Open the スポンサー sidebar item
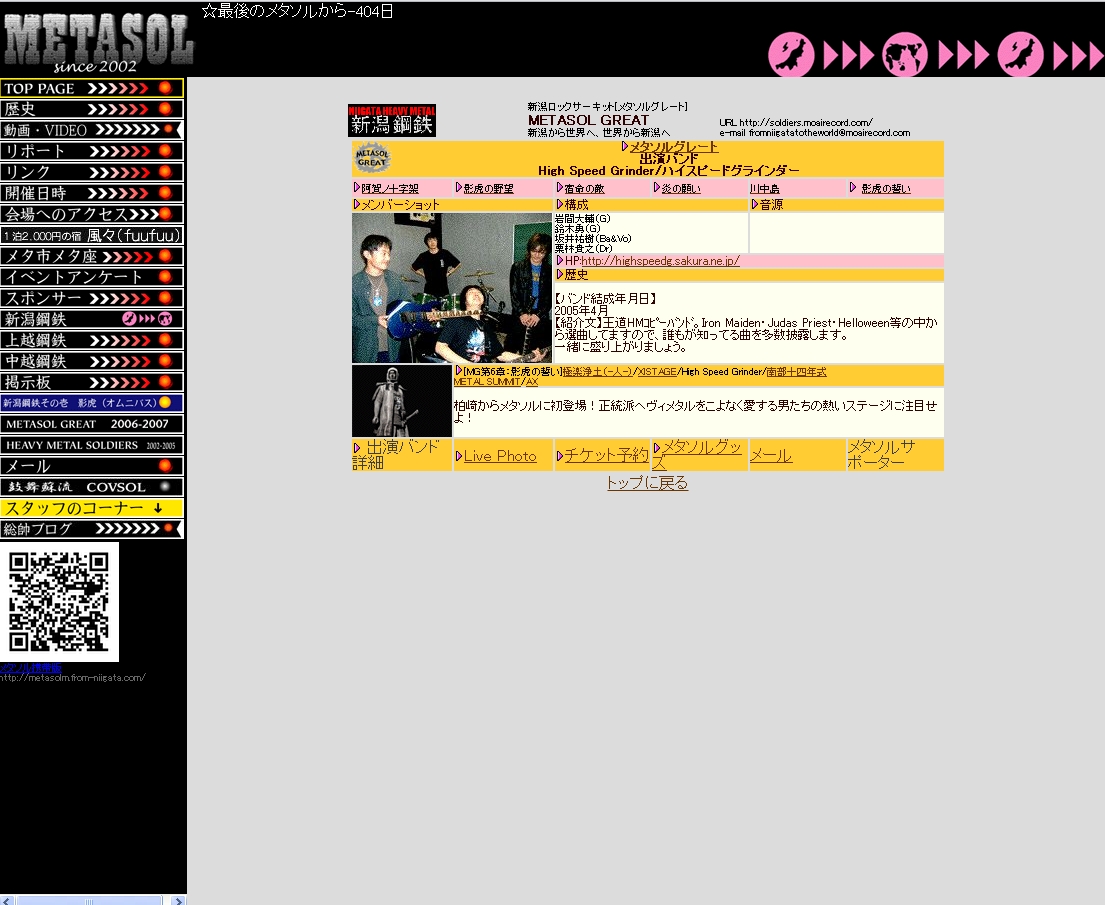The width and height of the screenshot is (1105, 905). tap(92, 298)
